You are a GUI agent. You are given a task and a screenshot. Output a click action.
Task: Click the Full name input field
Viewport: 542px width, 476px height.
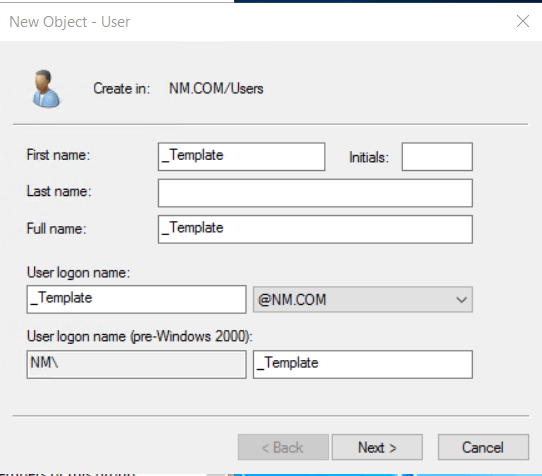pyautogui.click(x=315, y=229)
